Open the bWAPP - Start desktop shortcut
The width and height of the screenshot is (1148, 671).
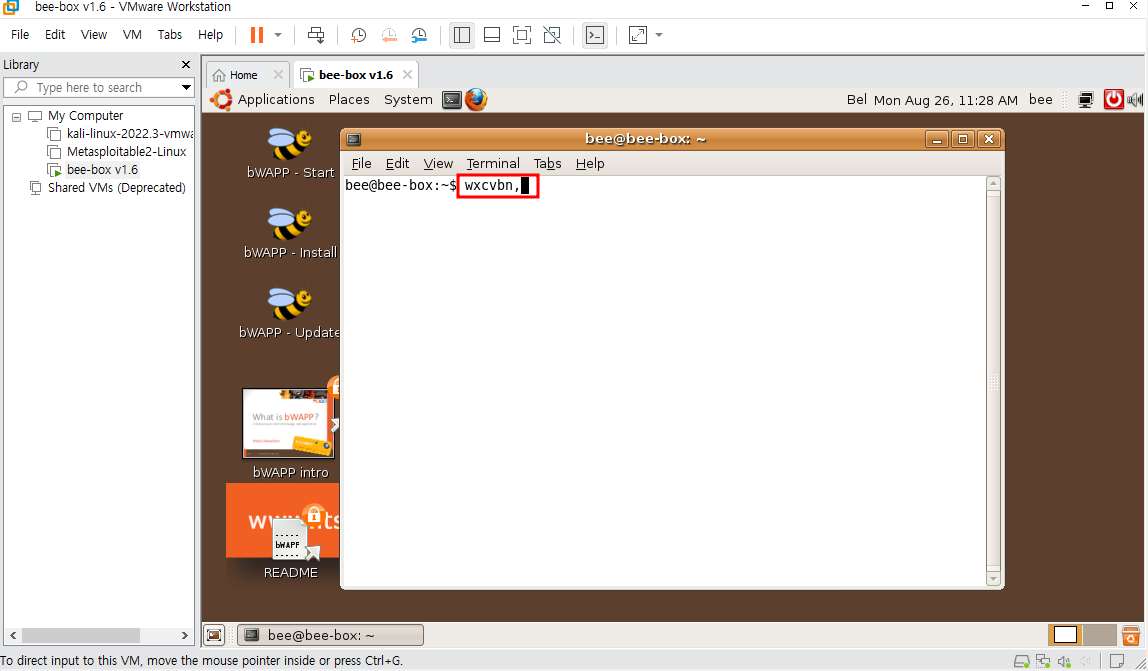290,154
